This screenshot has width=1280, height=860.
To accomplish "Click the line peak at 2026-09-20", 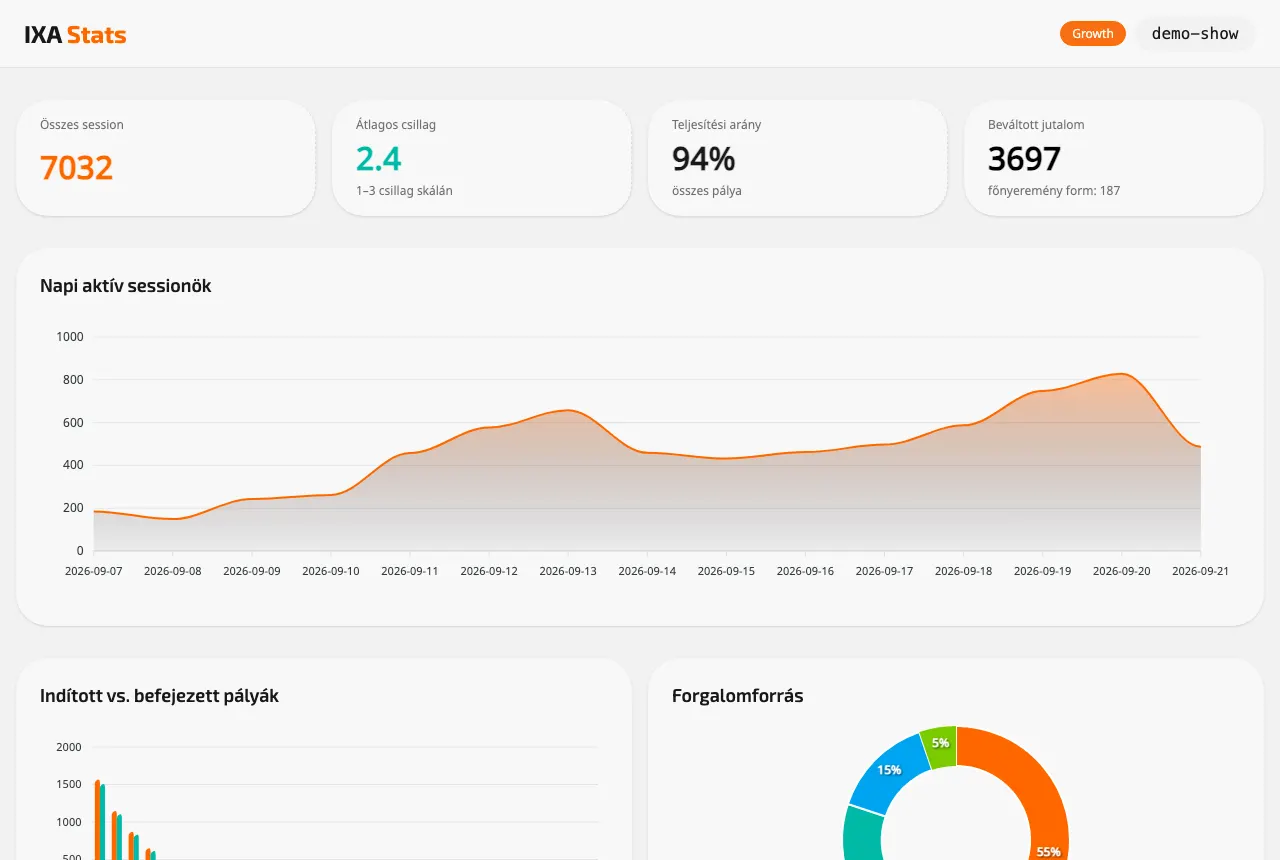I will [1121, 374].
